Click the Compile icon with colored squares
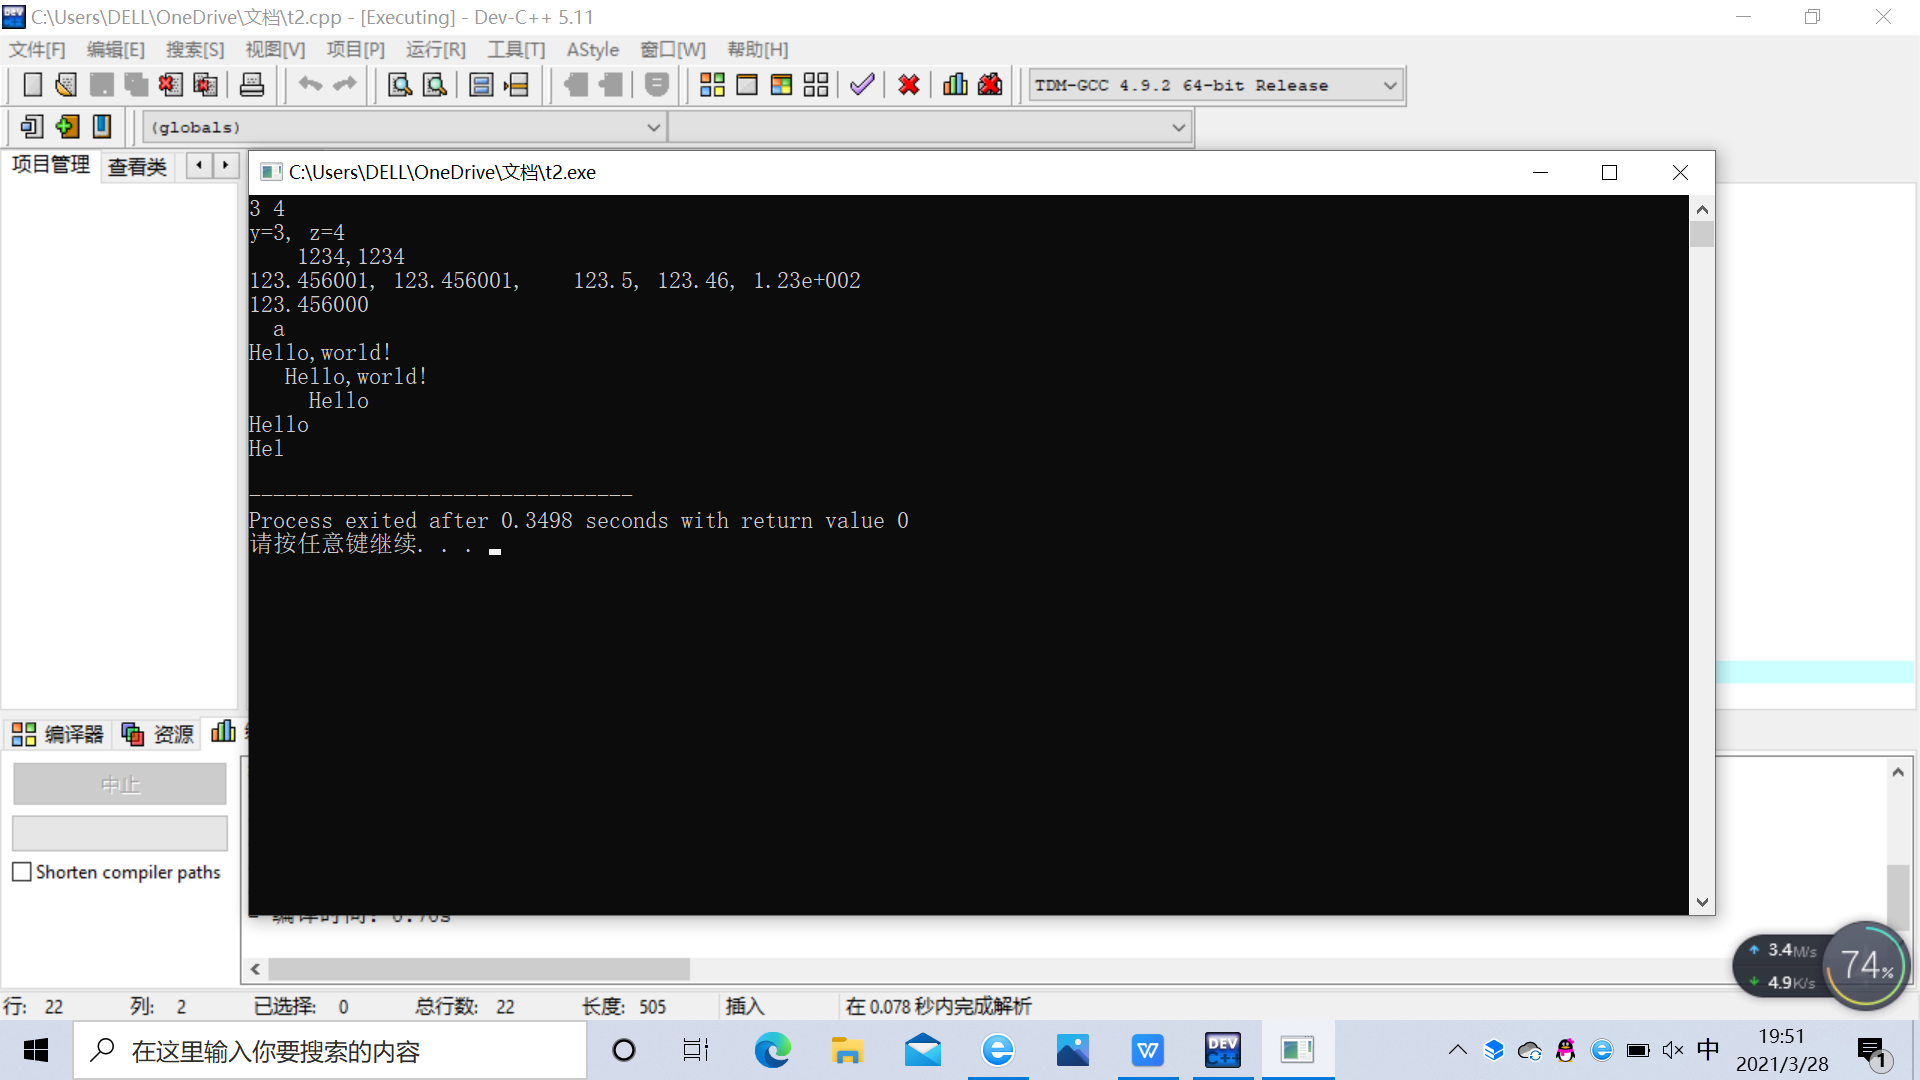The image size is (1920, 1080). pyautogui.click(x=712, y=85)
